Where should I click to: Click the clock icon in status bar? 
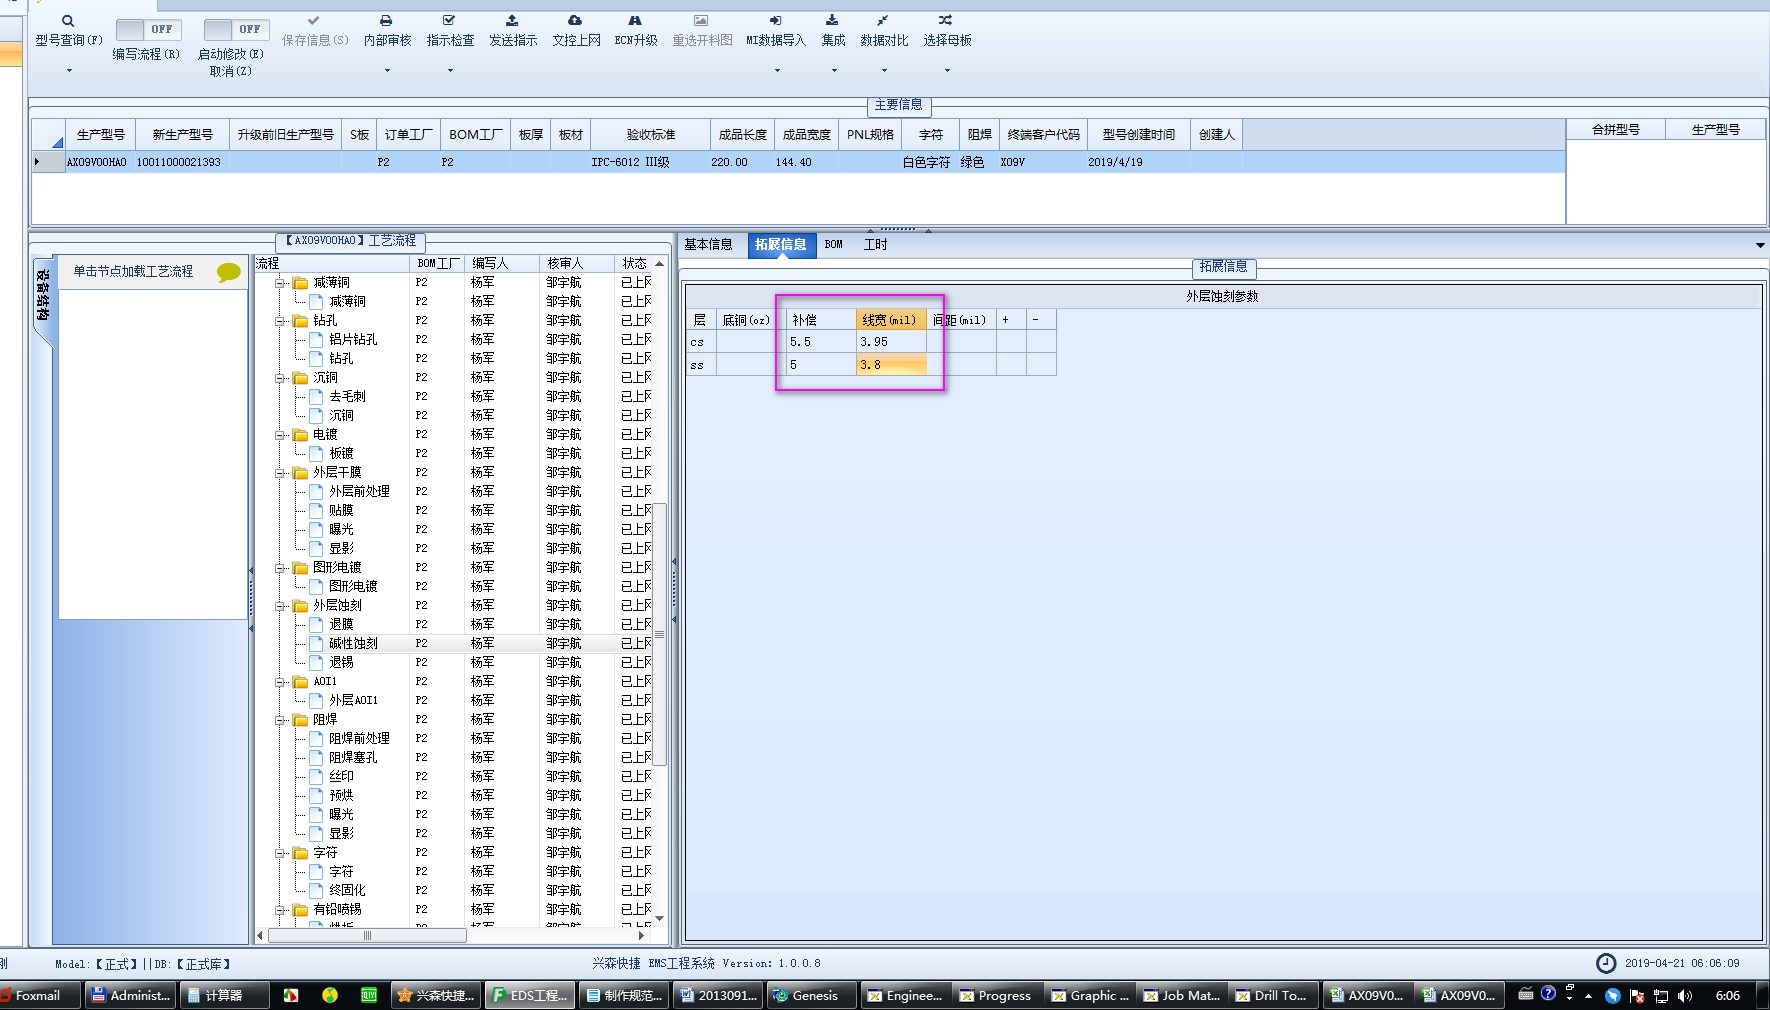[1606, 963]
